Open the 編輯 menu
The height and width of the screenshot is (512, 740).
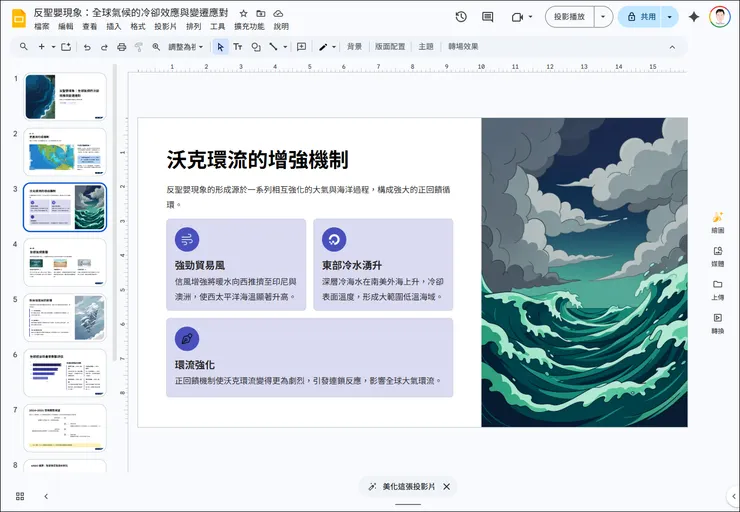pyautogui.click(x=66, y=26)
